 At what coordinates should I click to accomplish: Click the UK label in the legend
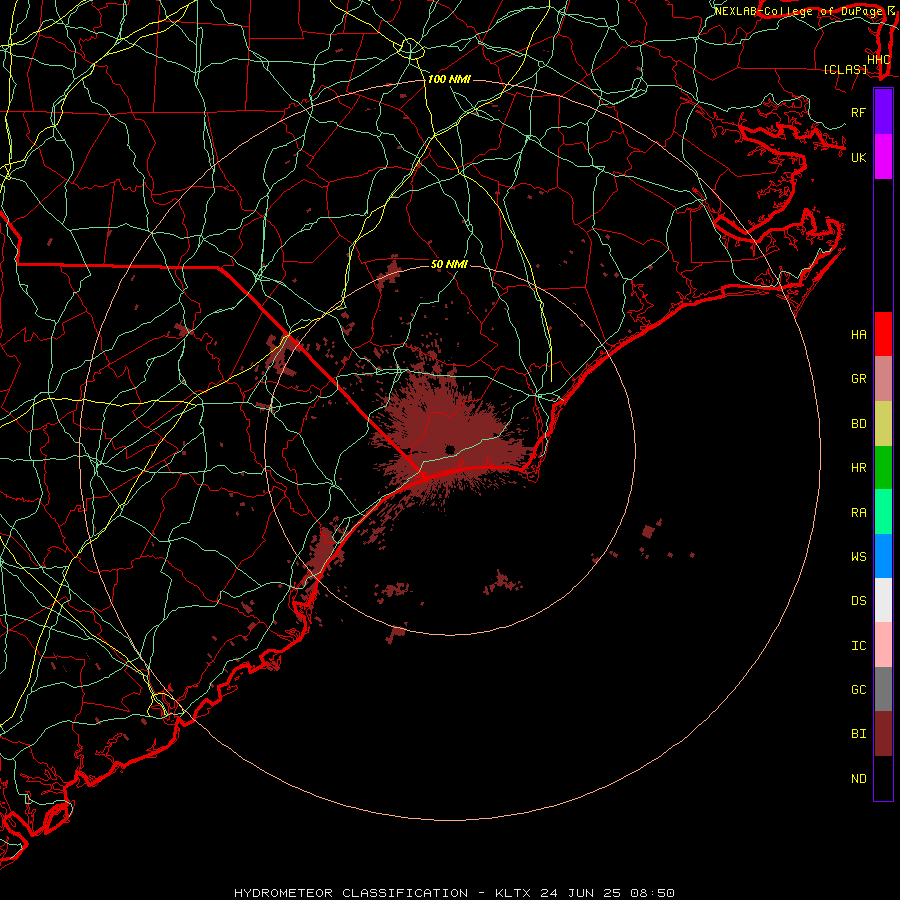click(x=859, y=157)
